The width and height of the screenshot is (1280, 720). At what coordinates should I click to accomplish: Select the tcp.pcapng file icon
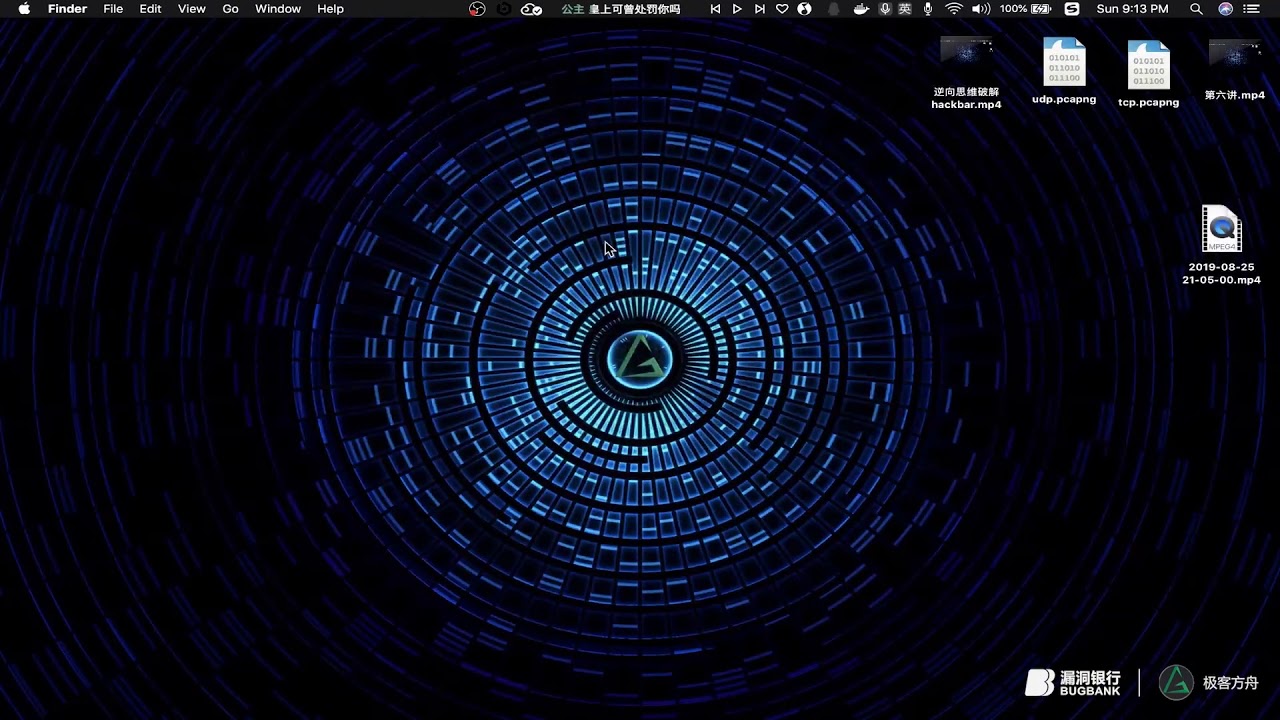(x=1149, y=65)
